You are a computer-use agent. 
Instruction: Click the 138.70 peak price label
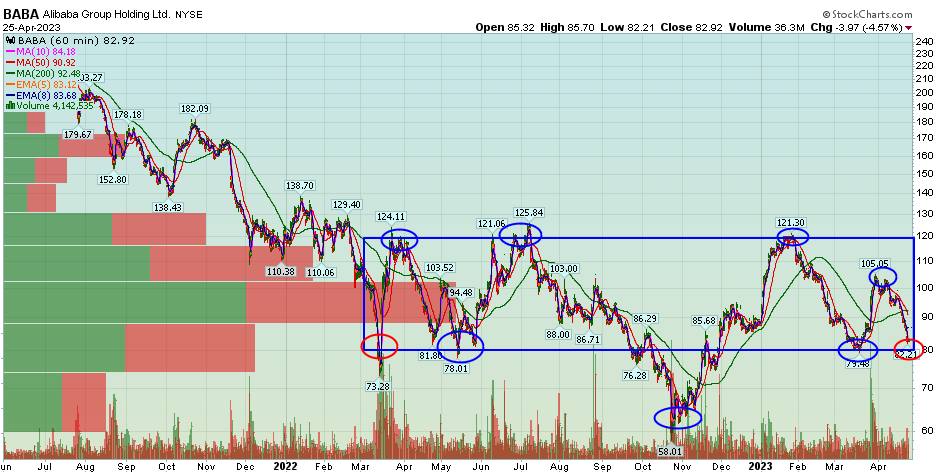pos(300,185)
